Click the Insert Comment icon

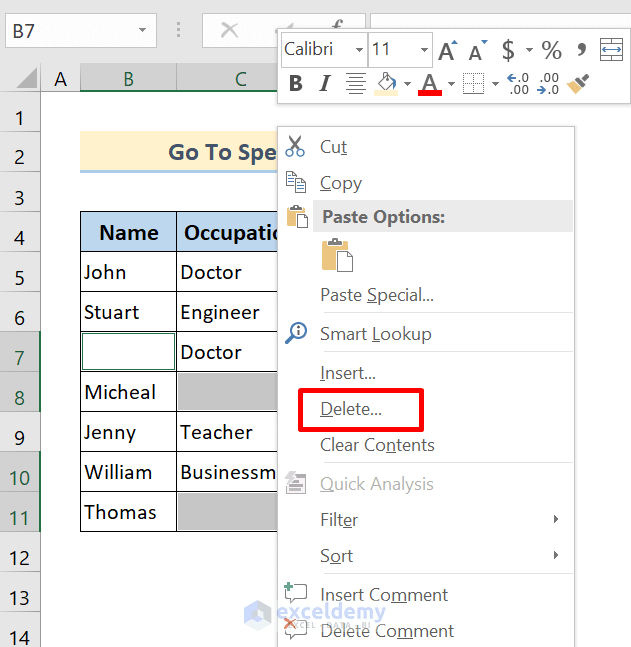(295, 593)
